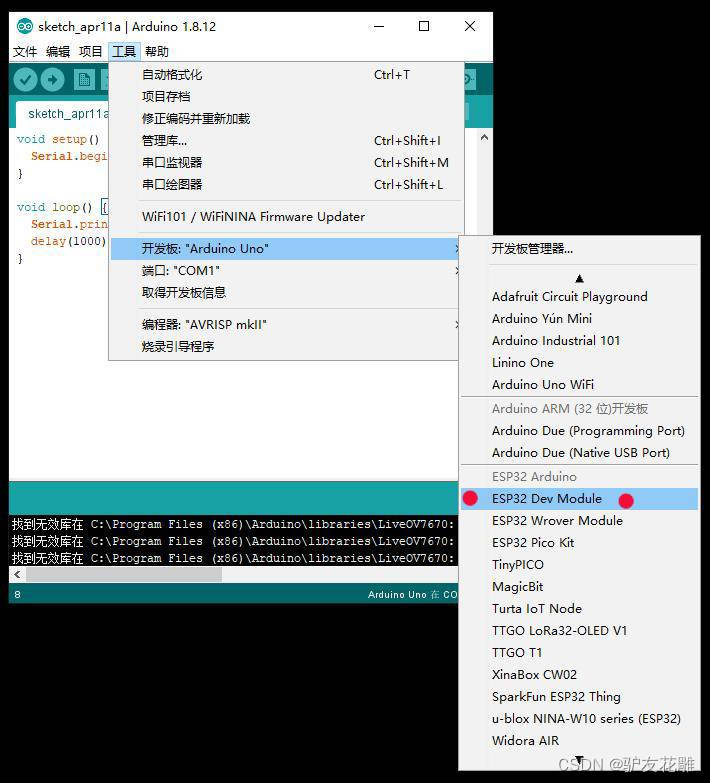Click line number 8 in status bar

[x=17, y=594]
